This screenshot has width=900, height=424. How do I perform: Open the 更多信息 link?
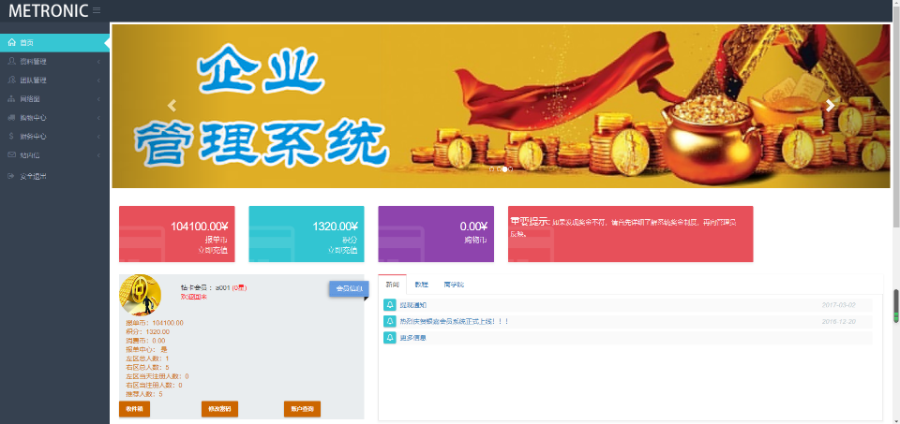pyautogui.click(x=413, y=338)
